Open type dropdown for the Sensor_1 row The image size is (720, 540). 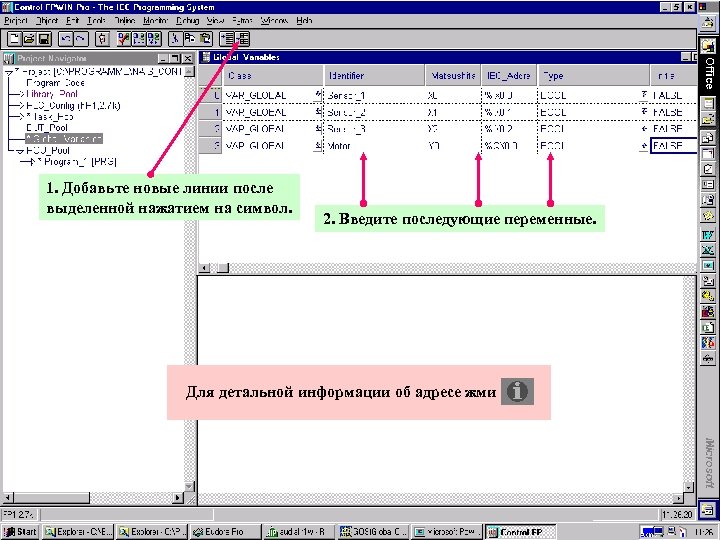pyautogui.click(x=645, y=95)
